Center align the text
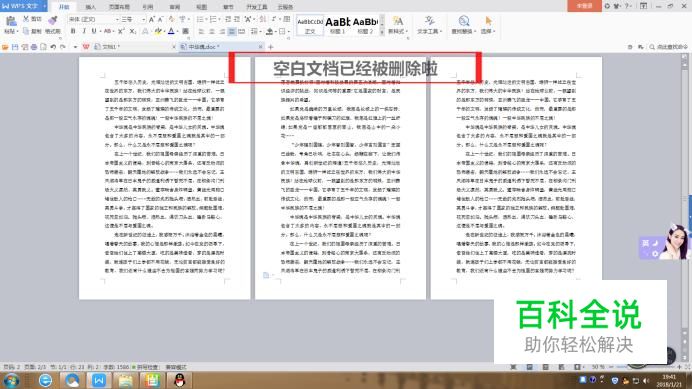Viewport: 692px width, 389px height. (x=212, y=32)
